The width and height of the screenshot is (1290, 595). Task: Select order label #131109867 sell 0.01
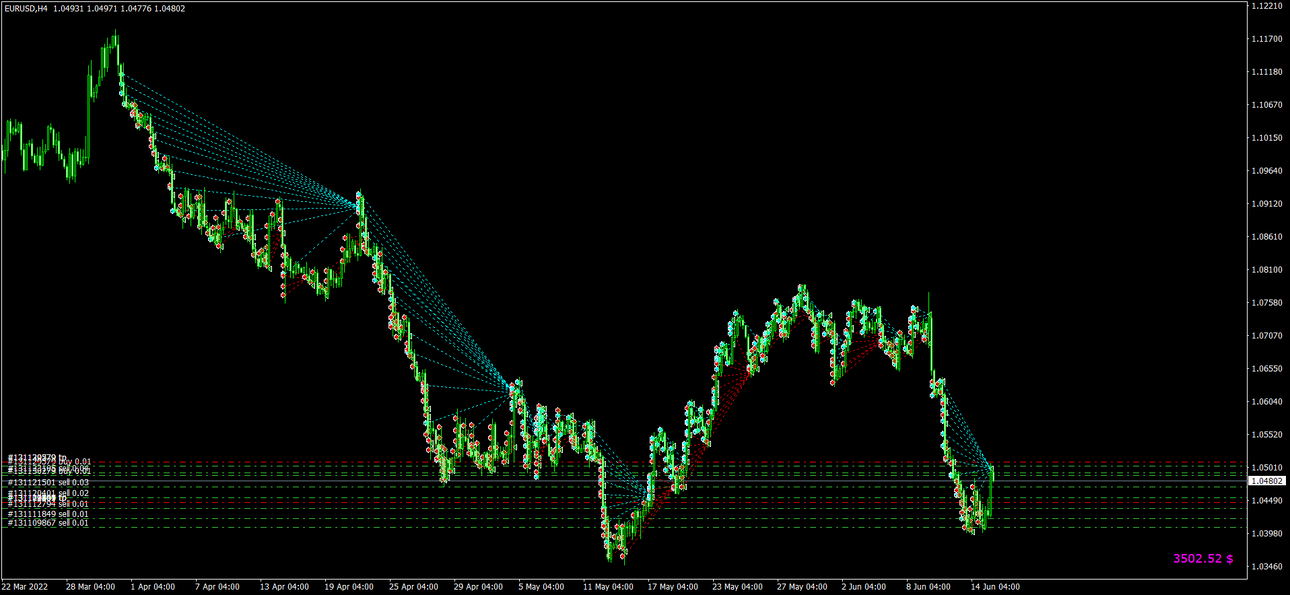click(48, 523)
